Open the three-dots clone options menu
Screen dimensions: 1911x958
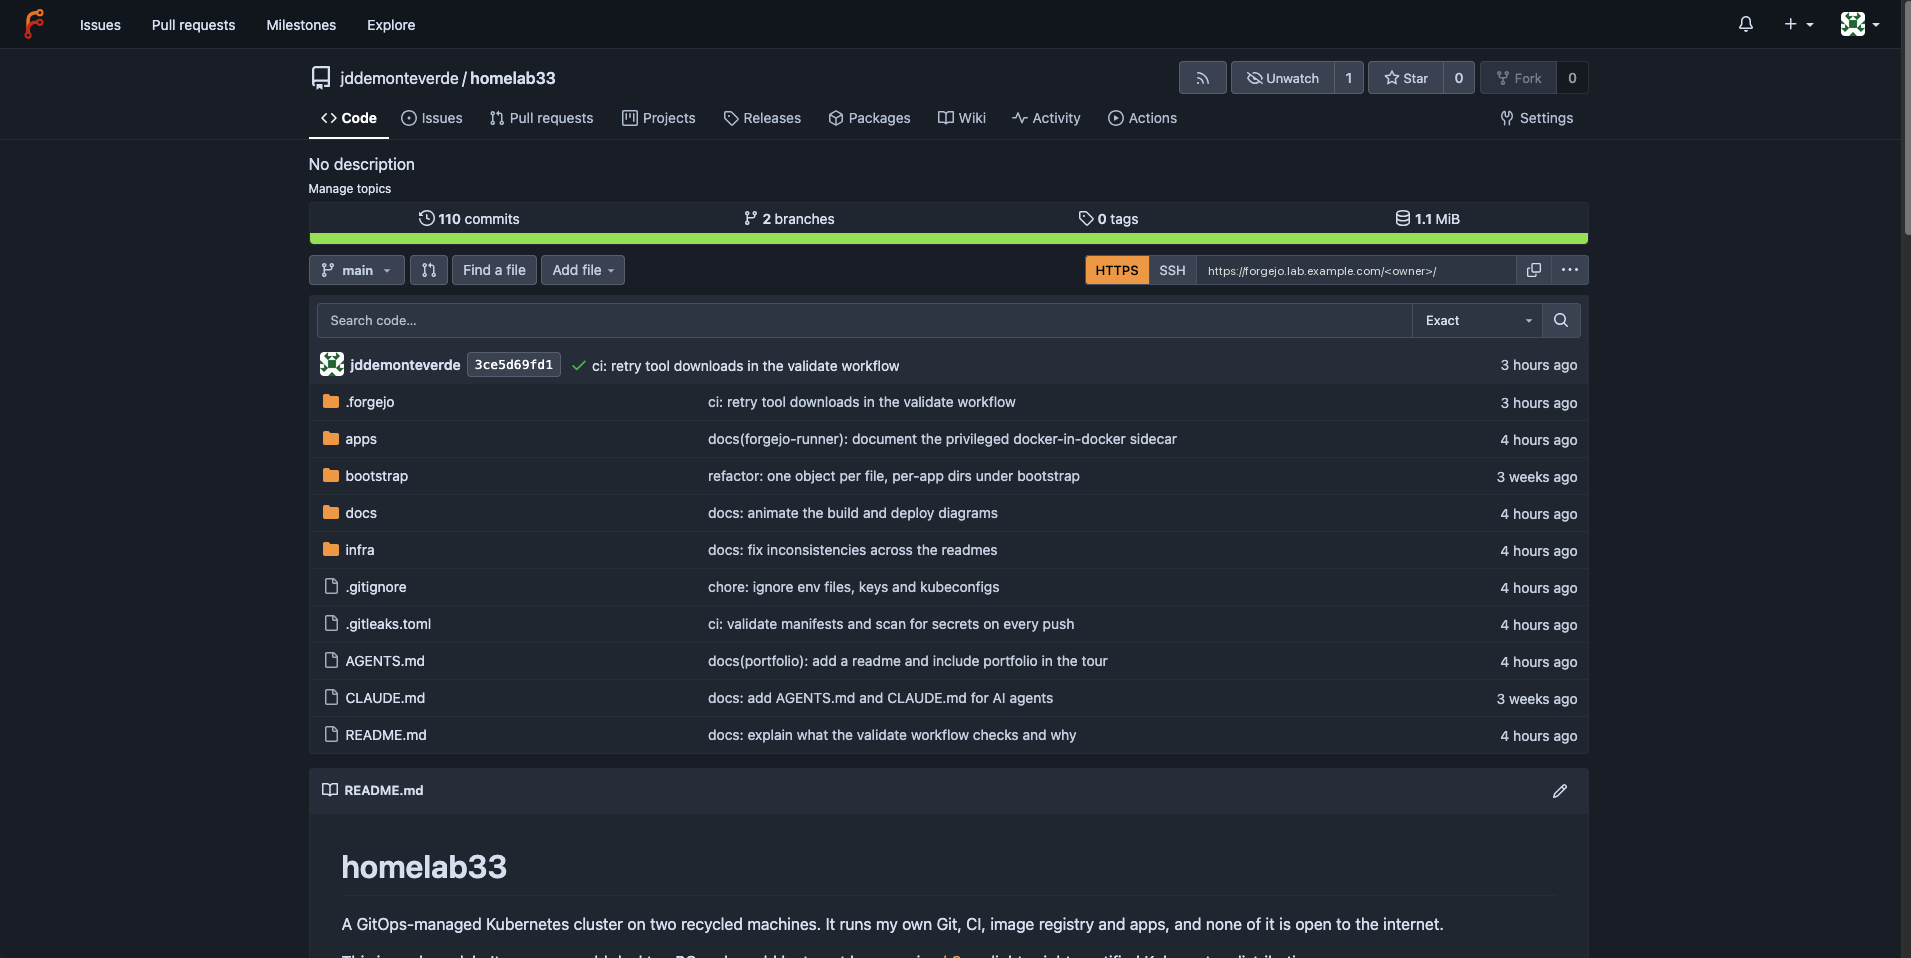(x=1570, y=270)
